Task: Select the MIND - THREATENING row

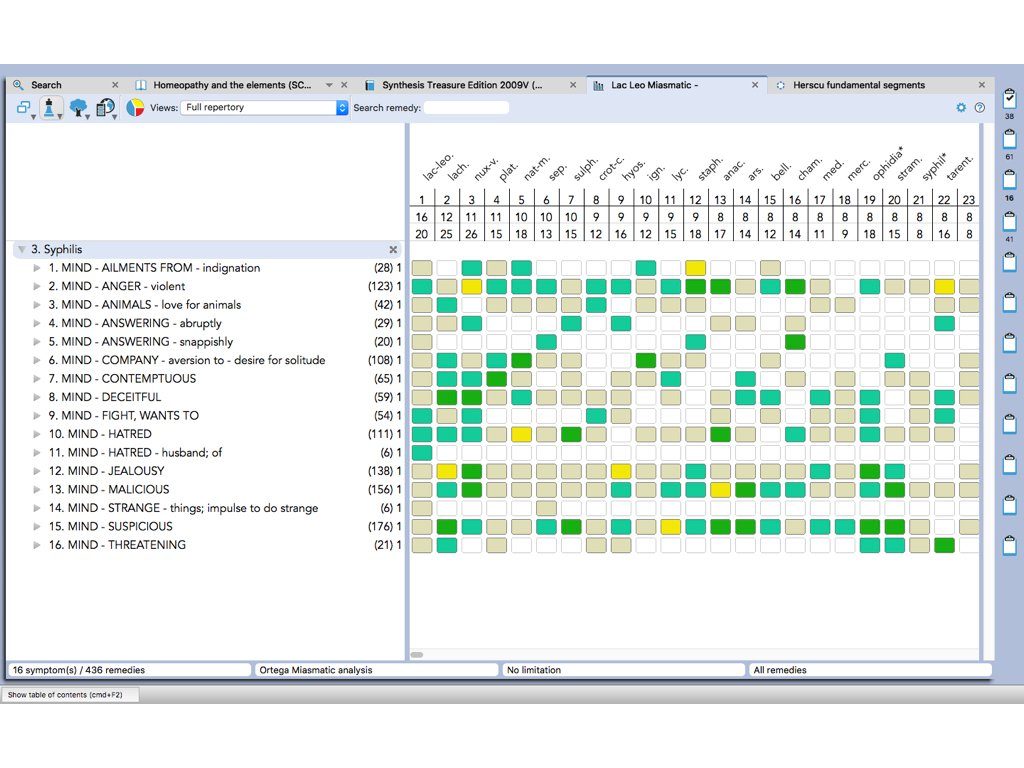Action: [207, 545]
